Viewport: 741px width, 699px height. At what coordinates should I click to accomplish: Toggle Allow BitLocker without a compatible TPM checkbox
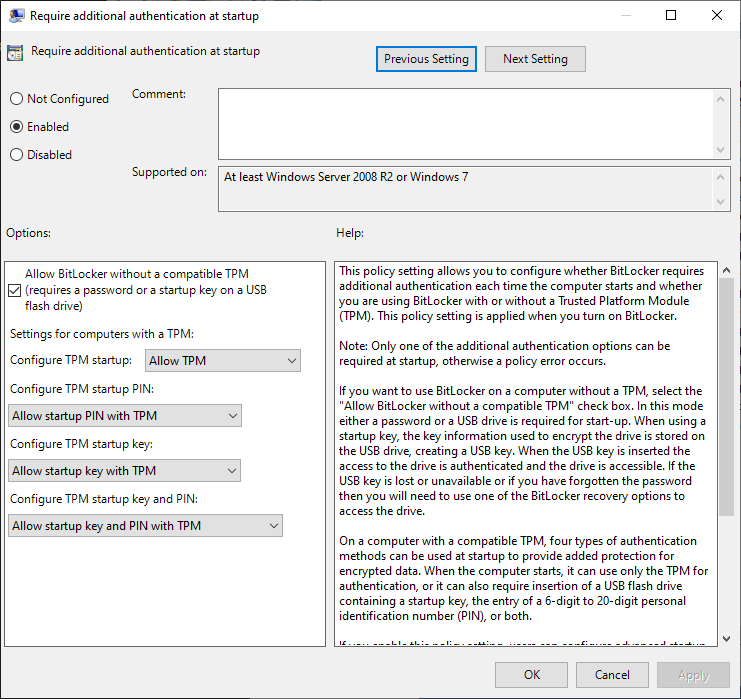point(15,290)
